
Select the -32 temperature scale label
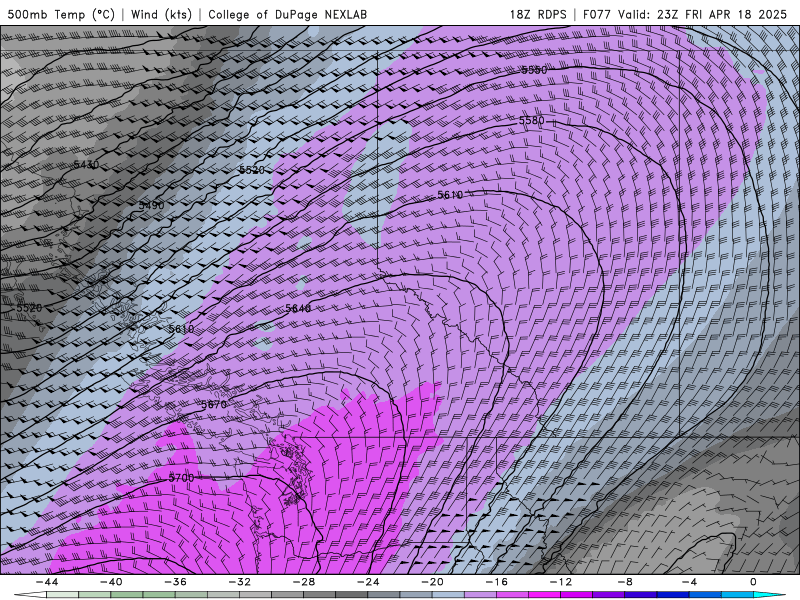click(239, 582)
